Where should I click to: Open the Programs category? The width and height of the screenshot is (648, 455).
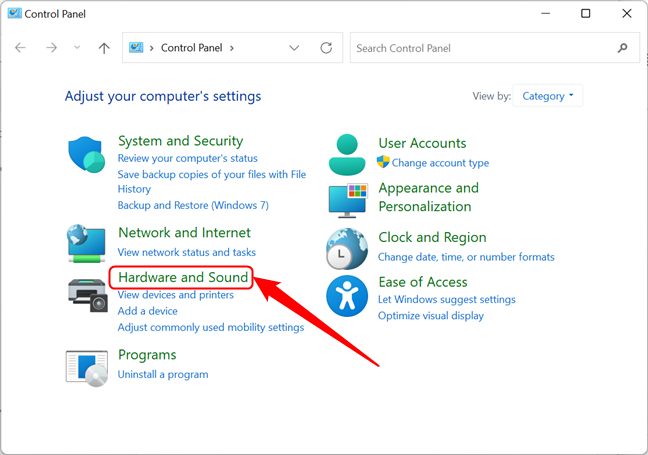(147, 355)
